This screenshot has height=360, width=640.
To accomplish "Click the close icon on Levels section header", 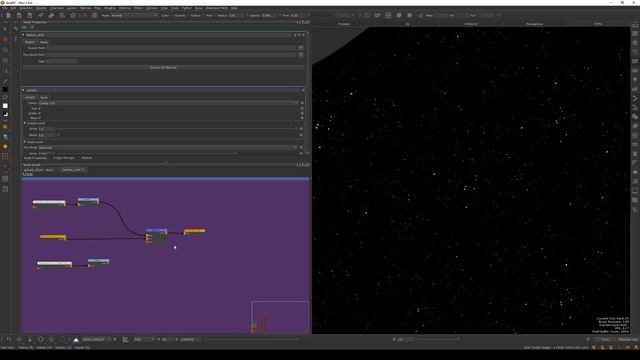I will tap(303, 90).
